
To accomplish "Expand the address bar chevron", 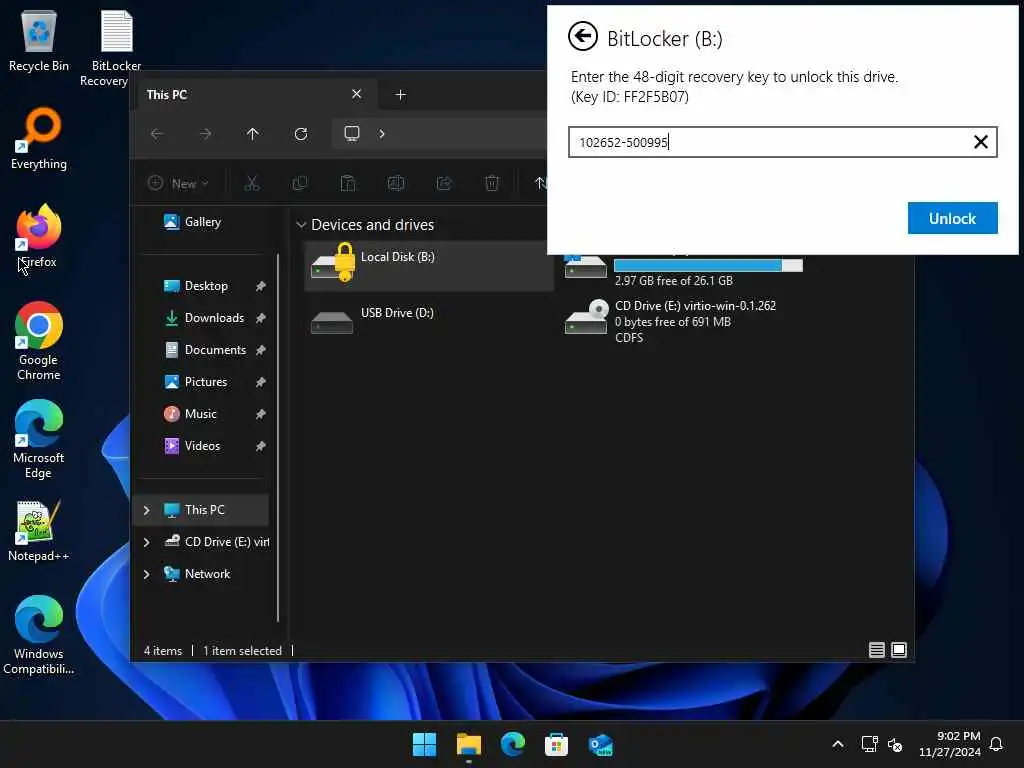I will tap(381, 134).
